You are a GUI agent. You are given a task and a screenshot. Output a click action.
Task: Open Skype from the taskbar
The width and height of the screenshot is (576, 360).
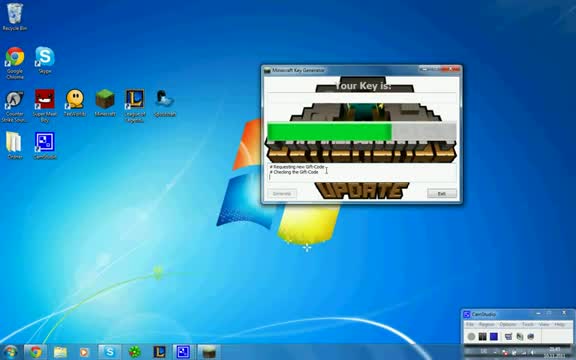click(109, 352)
